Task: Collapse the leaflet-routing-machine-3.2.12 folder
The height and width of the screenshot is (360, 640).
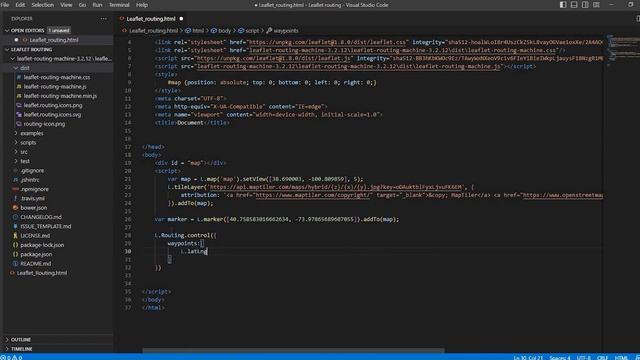Action: pyautogui.click(x=13, y=59)
